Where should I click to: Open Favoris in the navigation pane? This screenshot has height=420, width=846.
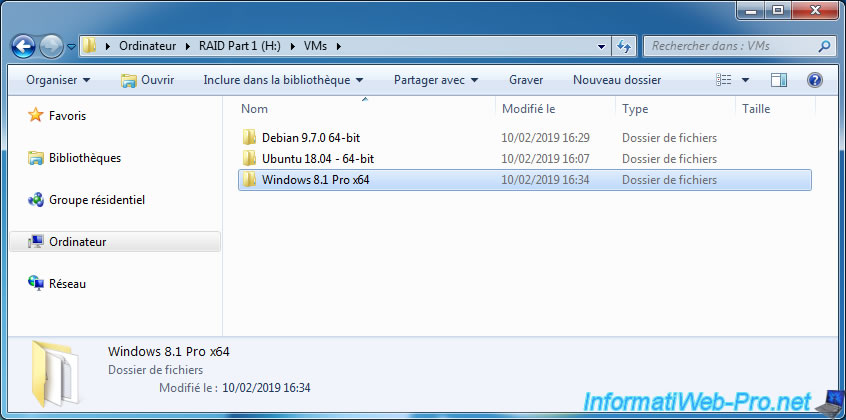pyautogui.click(x=67, y=116)
